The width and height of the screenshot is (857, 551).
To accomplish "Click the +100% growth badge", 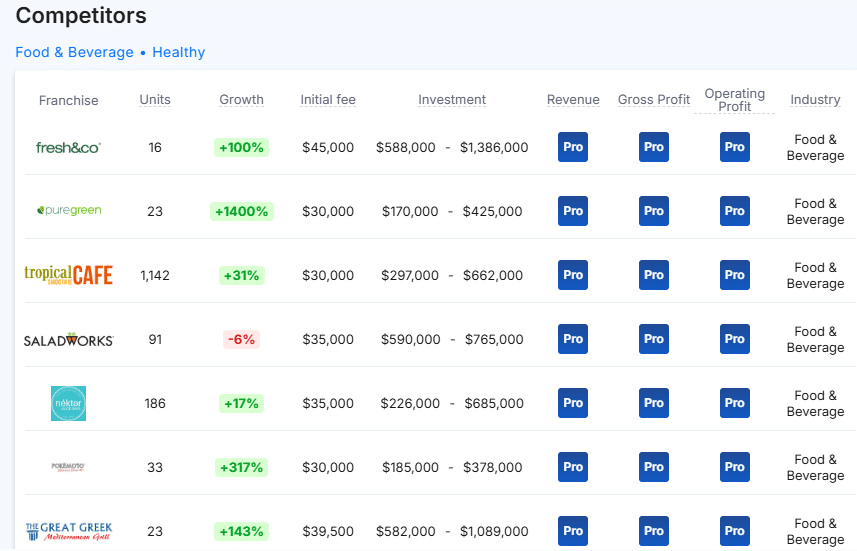I will click(242, 148).
